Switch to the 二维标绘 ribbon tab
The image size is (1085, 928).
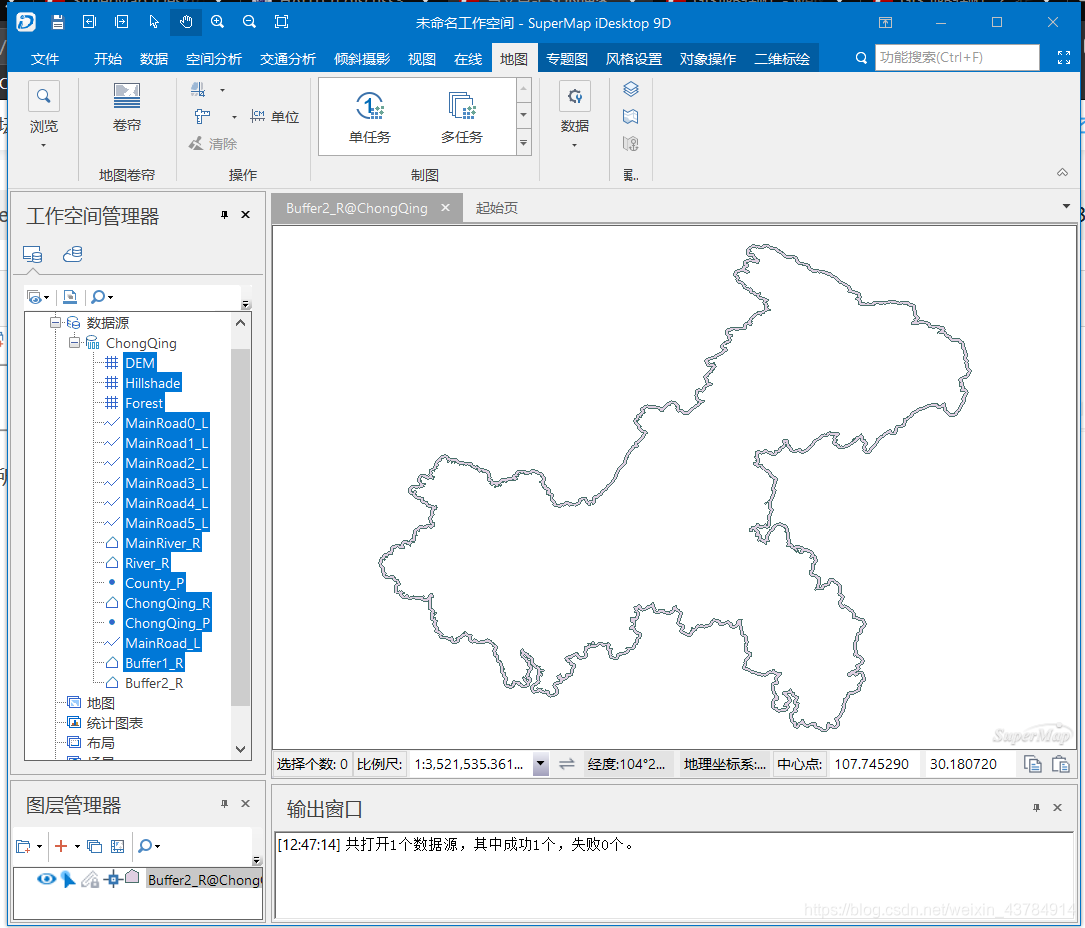point(782,59)
